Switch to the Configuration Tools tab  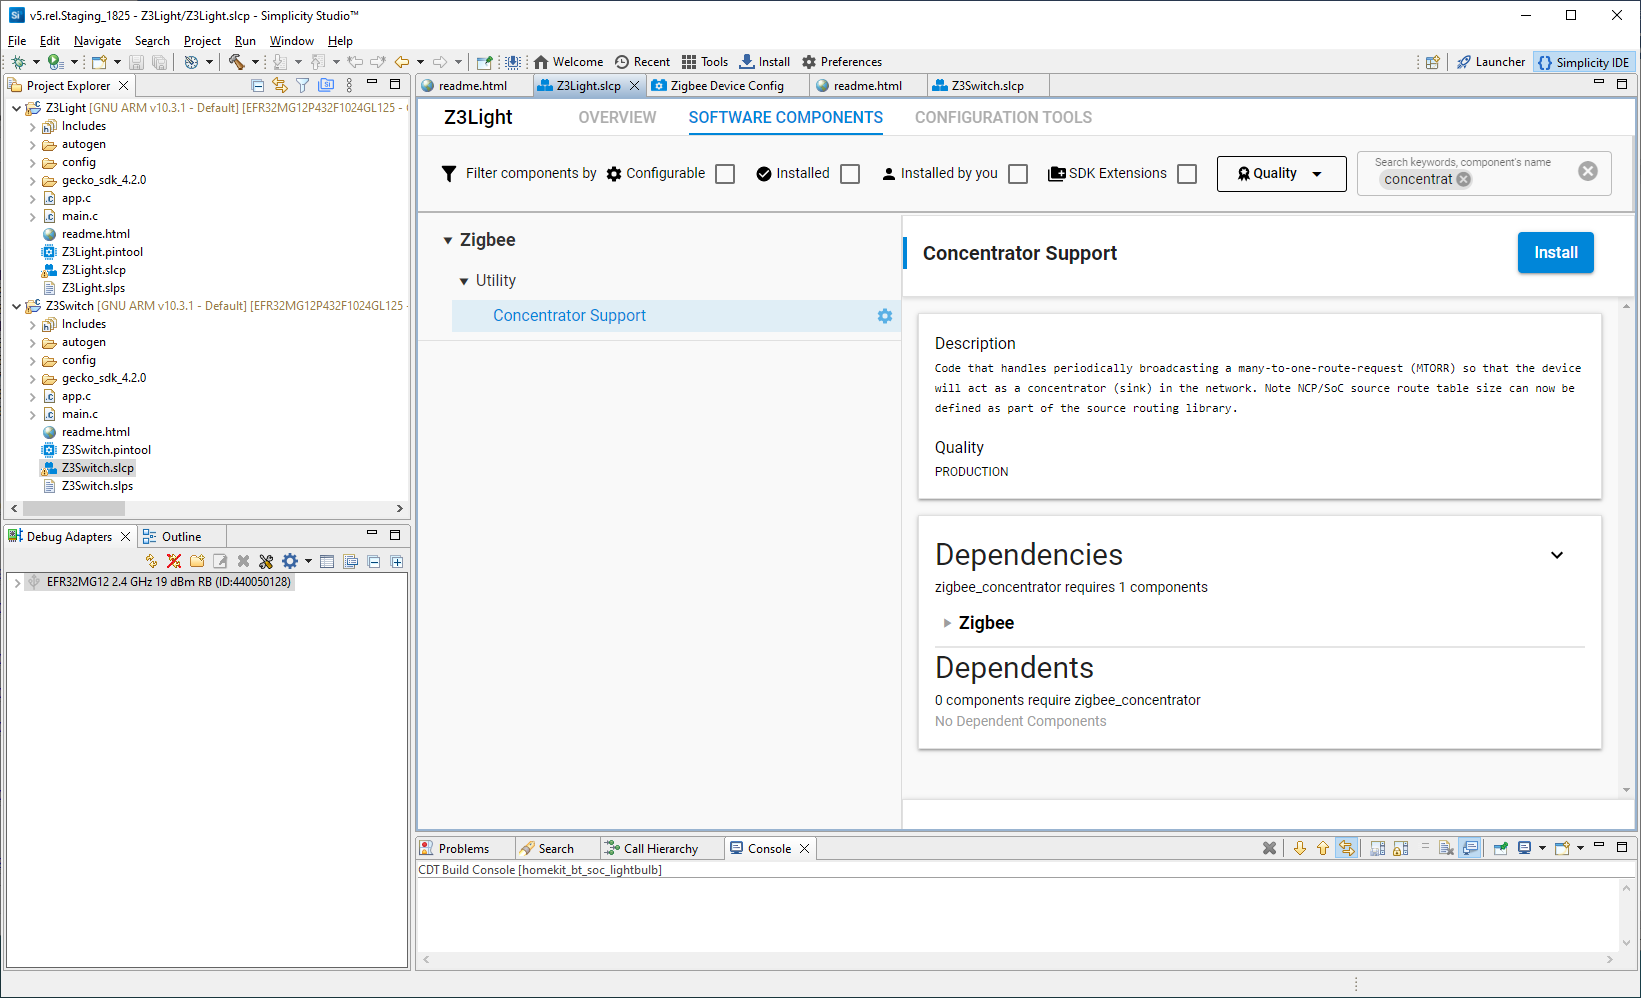coord(1003,118)
